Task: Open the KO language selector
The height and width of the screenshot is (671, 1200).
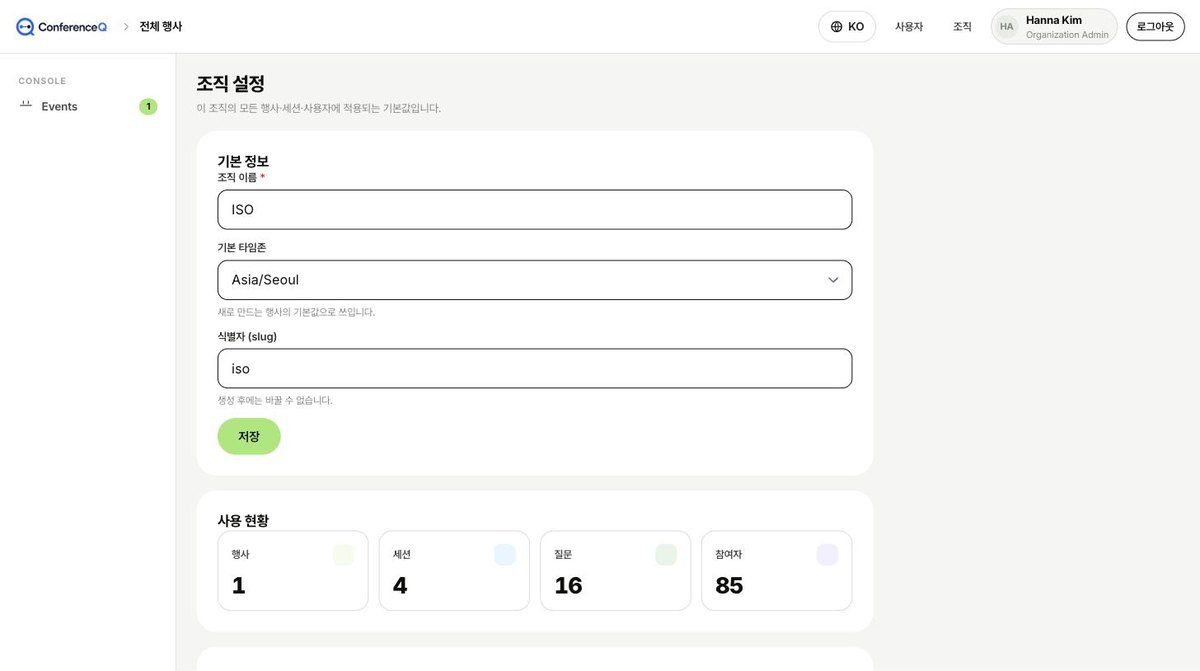Action: 847,27
